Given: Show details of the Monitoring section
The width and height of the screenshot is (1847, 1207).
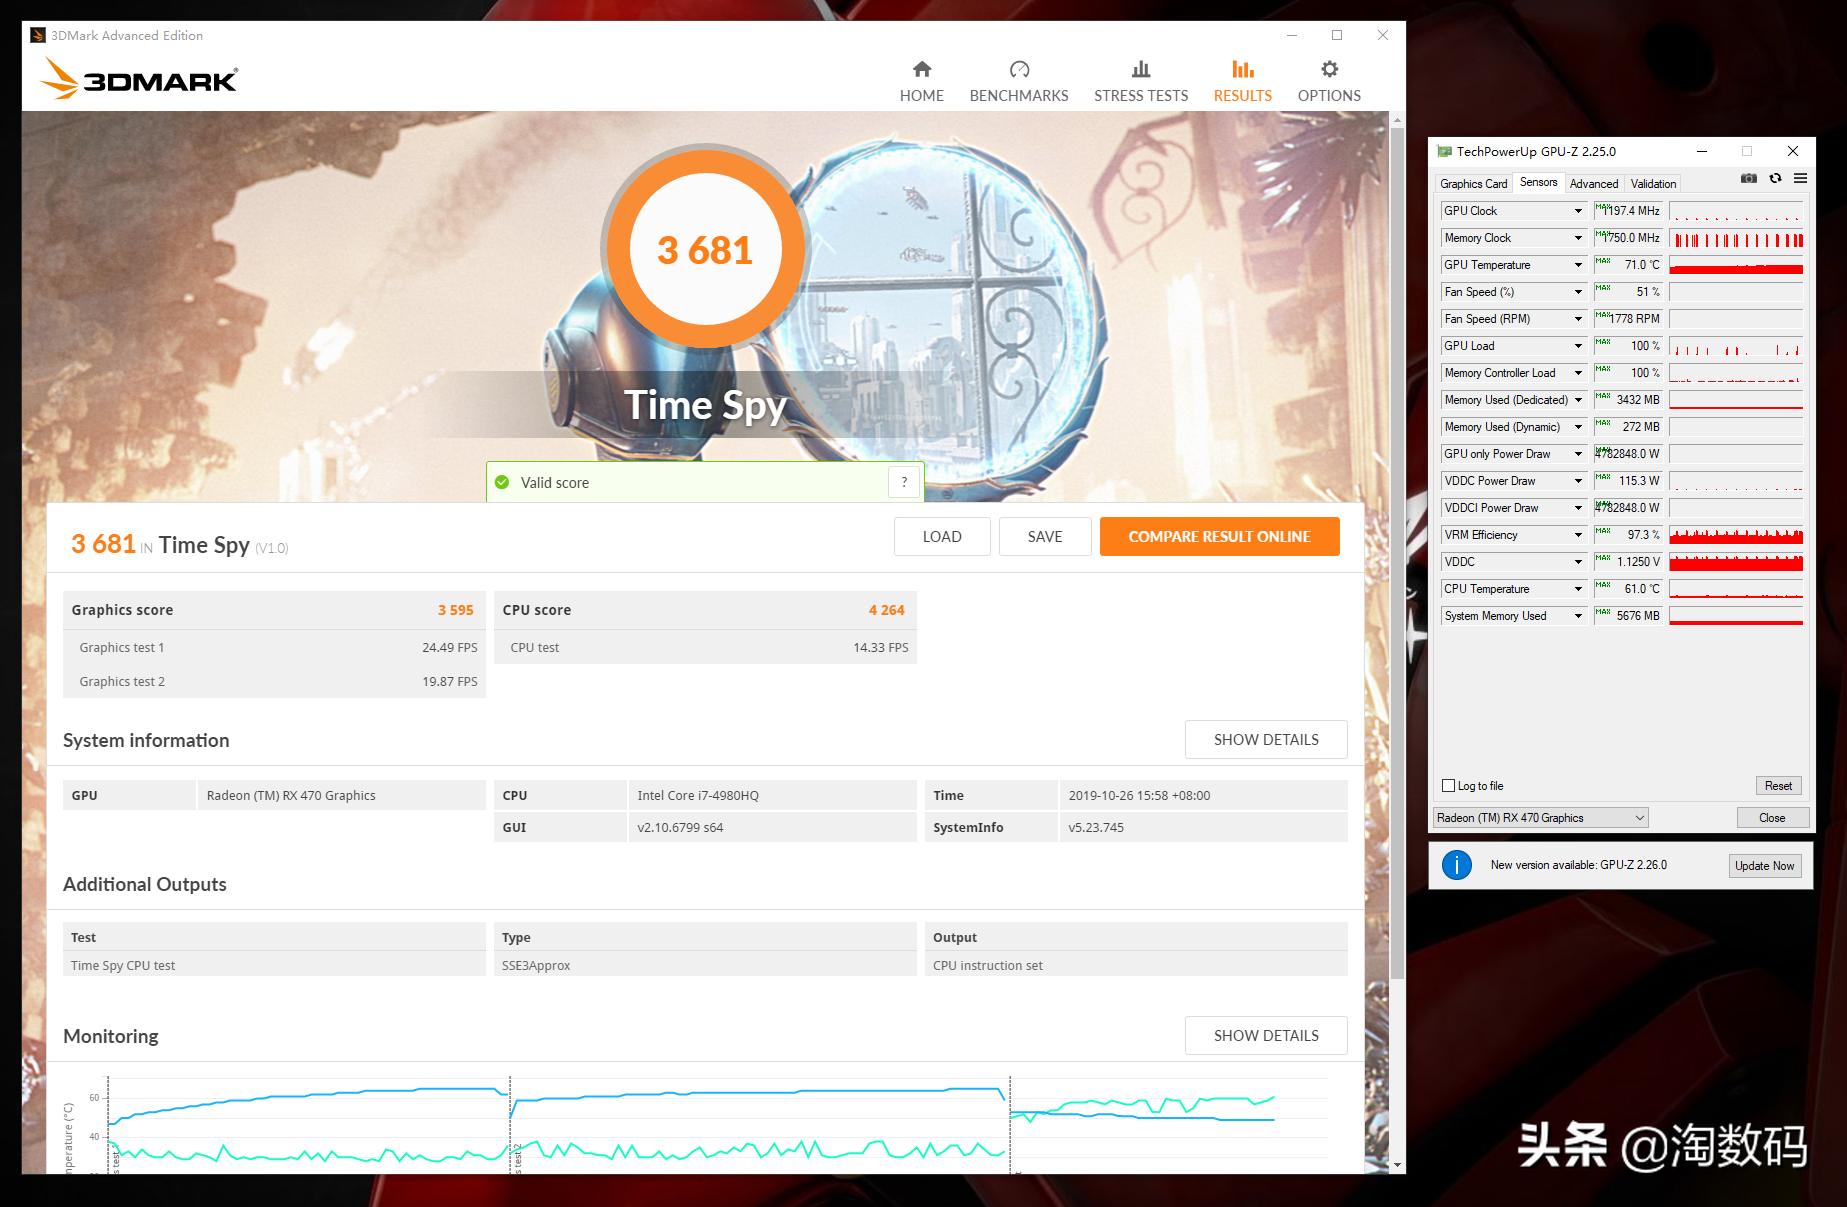Looking at the screenshot, I should coord(1266,1035).
